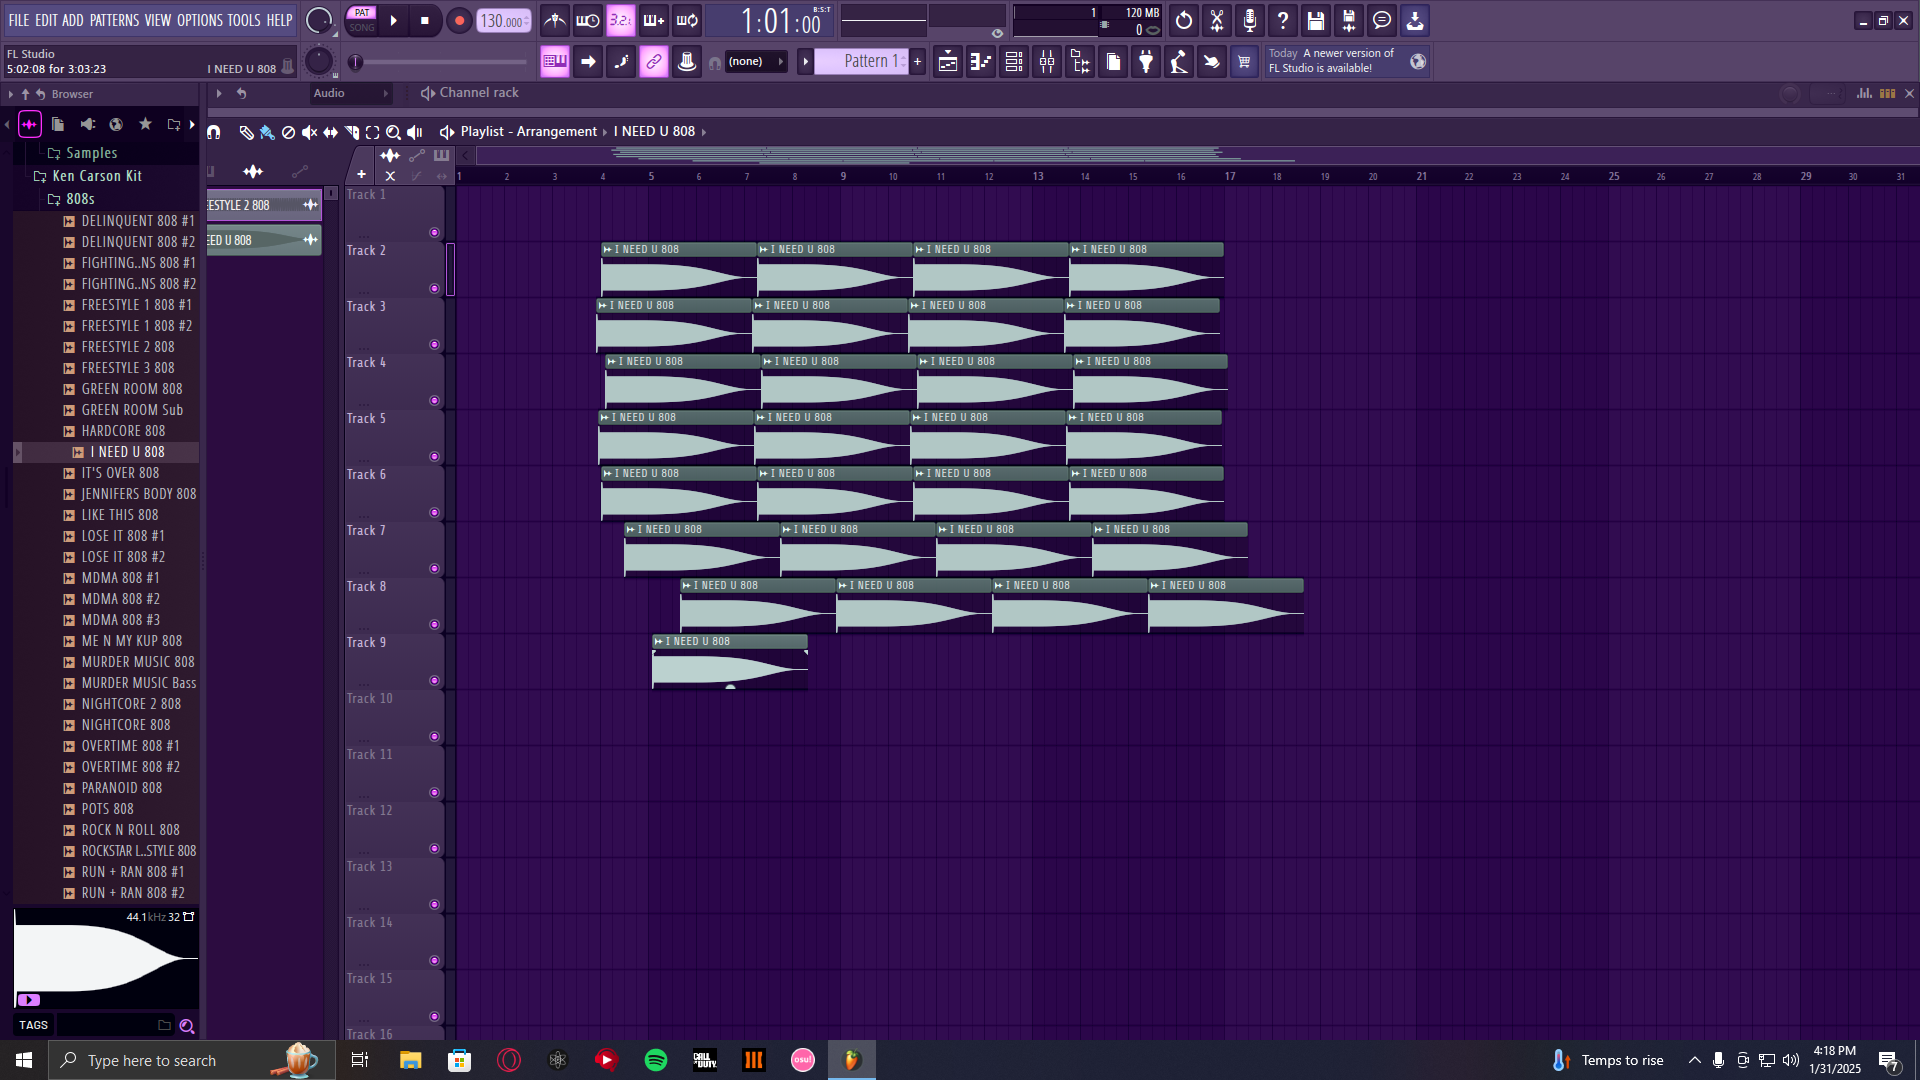1920x1080 pixels.
Task: Open the Audio channel filter dropdown
Action: pyautogui.click(x=350, y=93)
